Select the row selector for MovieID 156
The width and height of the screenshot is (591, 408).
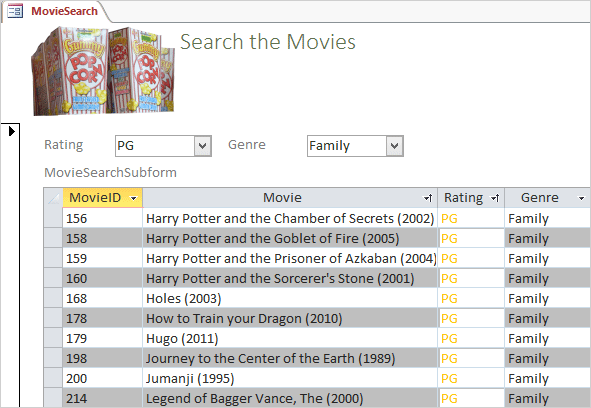click(x=53, y=218)
